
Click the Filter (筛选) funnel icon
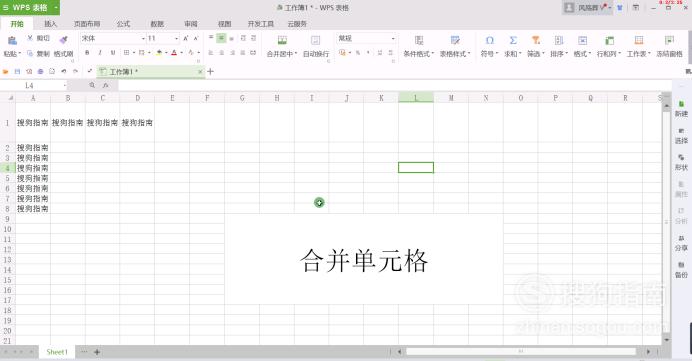[536, 41]
